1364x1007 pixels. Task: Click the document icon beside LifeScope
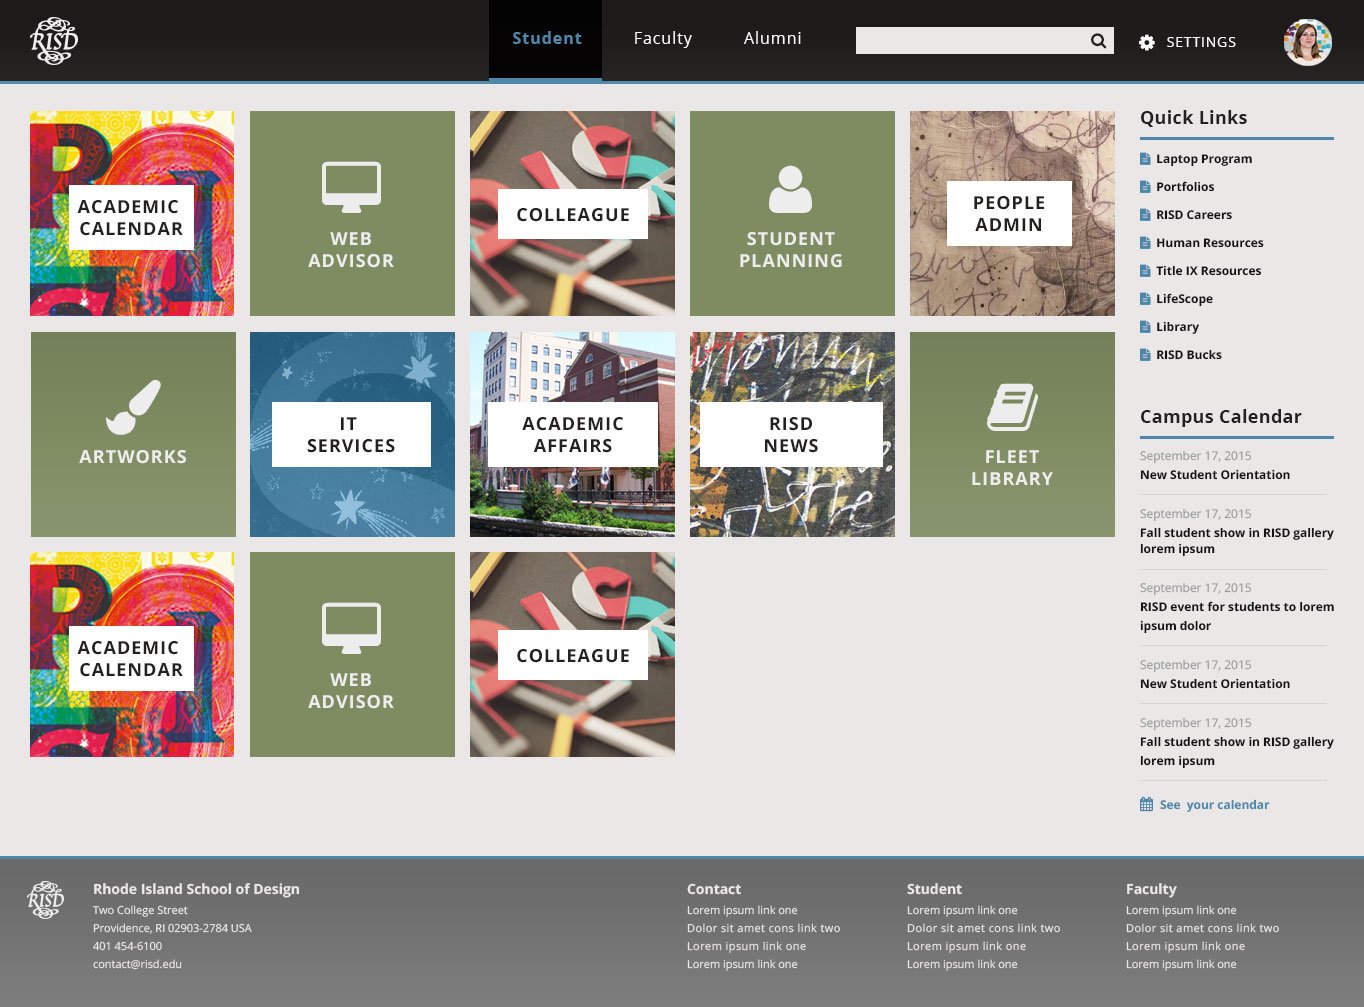pyautogui.click(x=1146, y=299)
